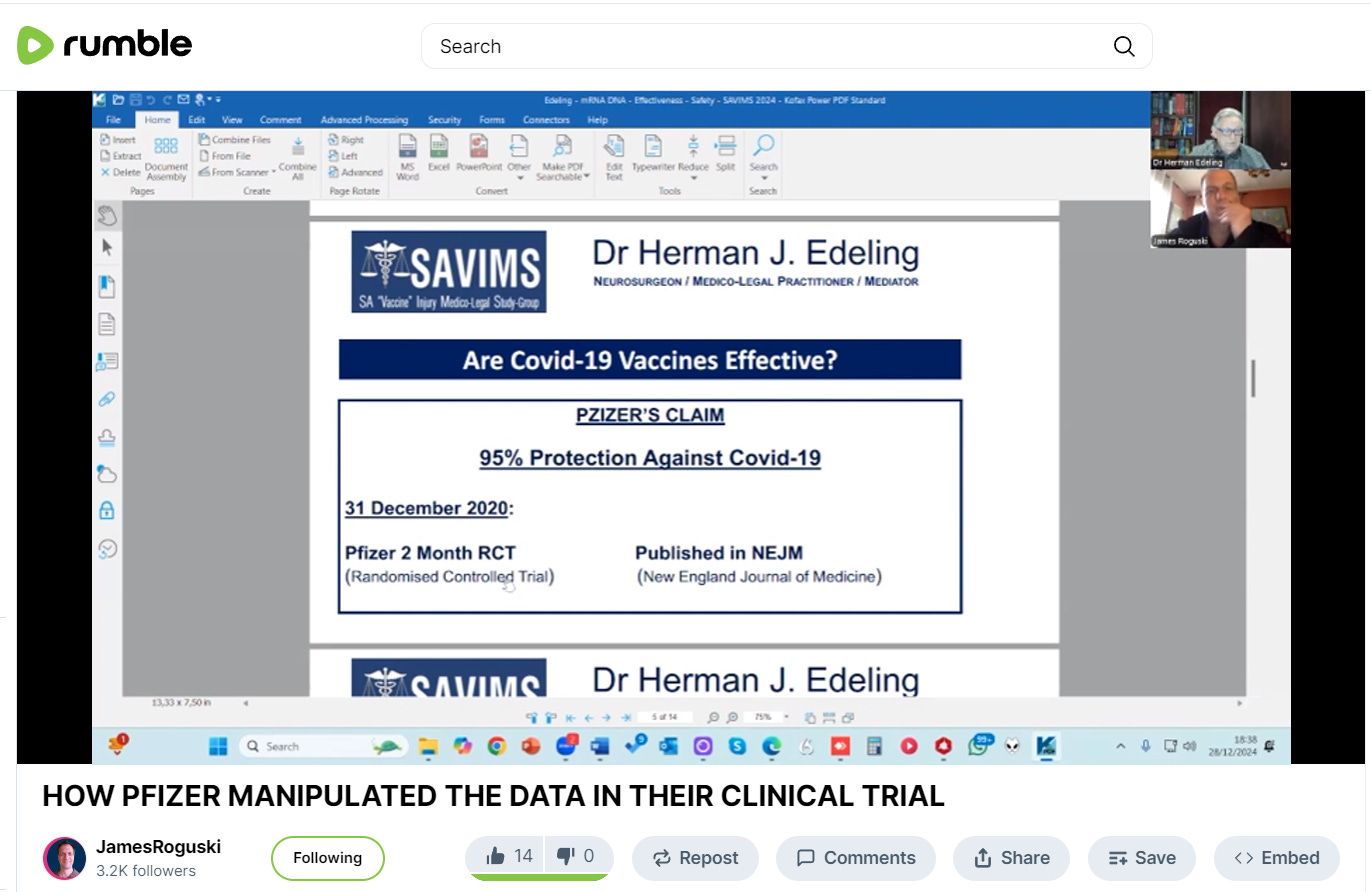Expand the From Scanner dropdown
Screen dimensions: 1371x892
(x=274, y=172)
